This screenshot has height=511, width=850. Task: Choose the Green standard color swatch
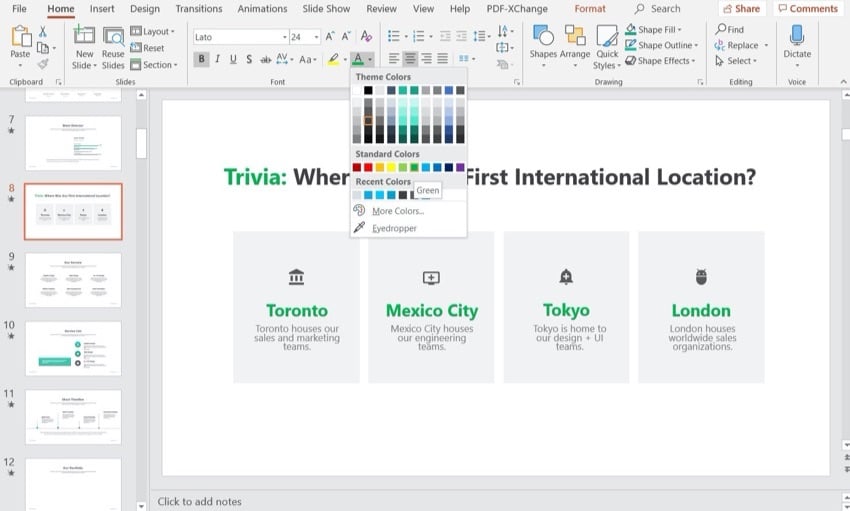pyautogui.click(x=414, y=168)
